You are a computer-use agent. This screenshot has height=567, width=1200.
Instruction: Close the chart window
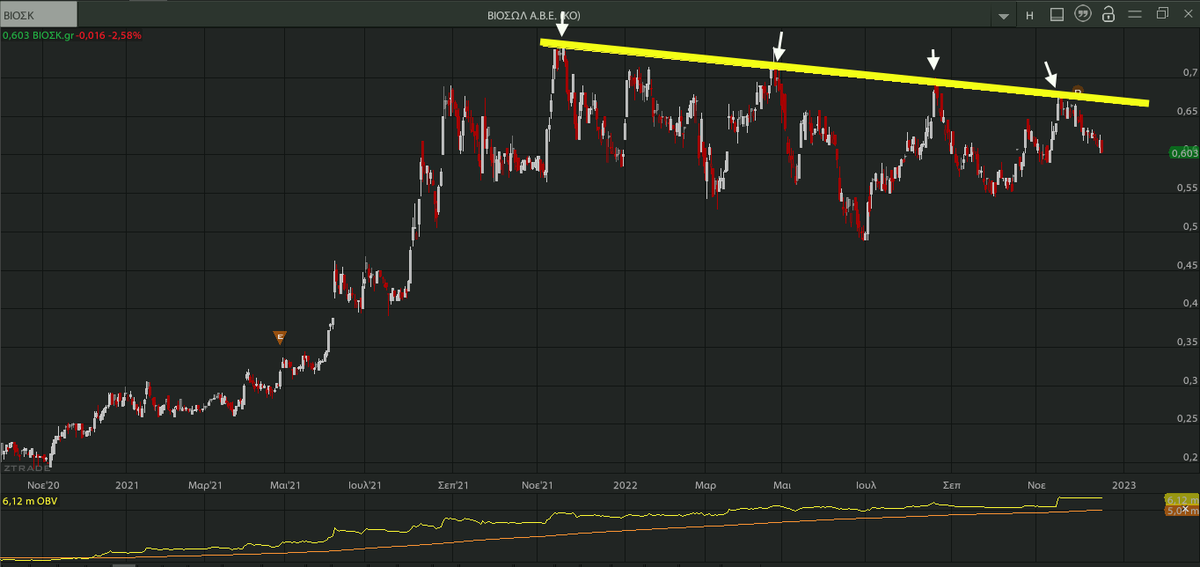(x=1188, y=14)
